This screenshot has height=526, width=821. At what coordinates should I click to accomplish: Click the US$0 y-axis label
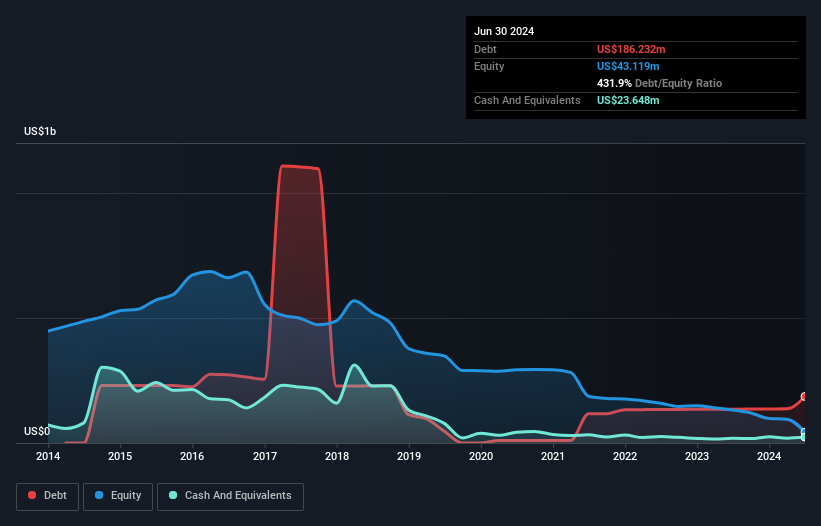coord(37,431)
